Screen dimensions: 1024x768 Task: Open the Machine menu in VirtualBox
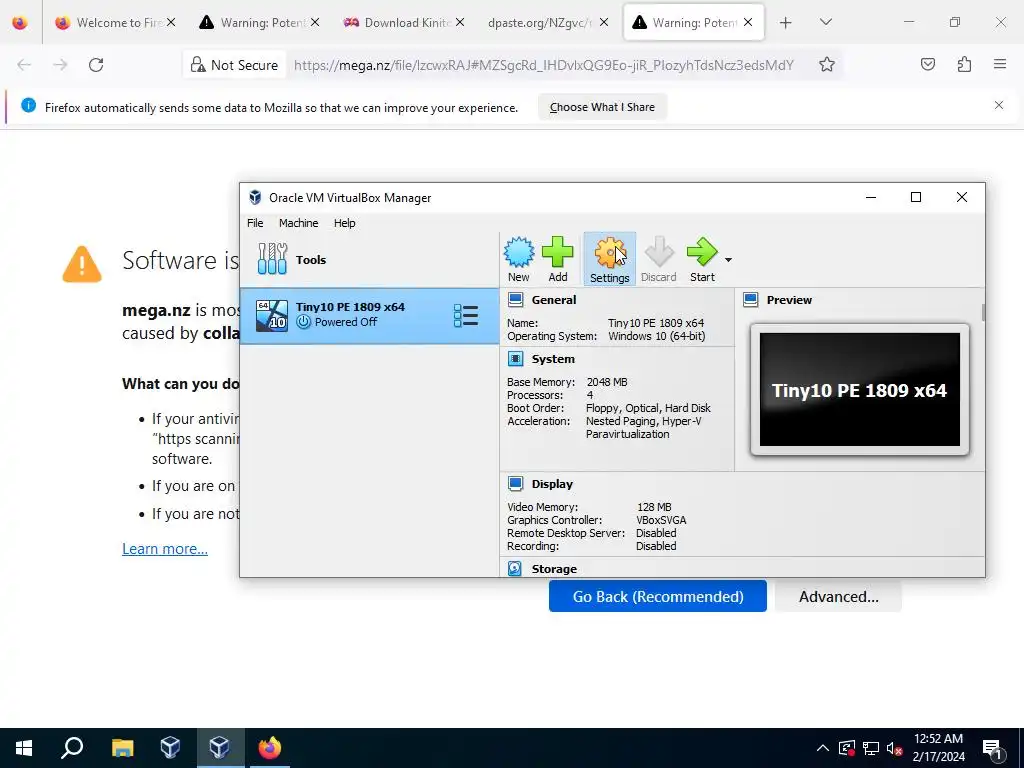coord(298,223)
